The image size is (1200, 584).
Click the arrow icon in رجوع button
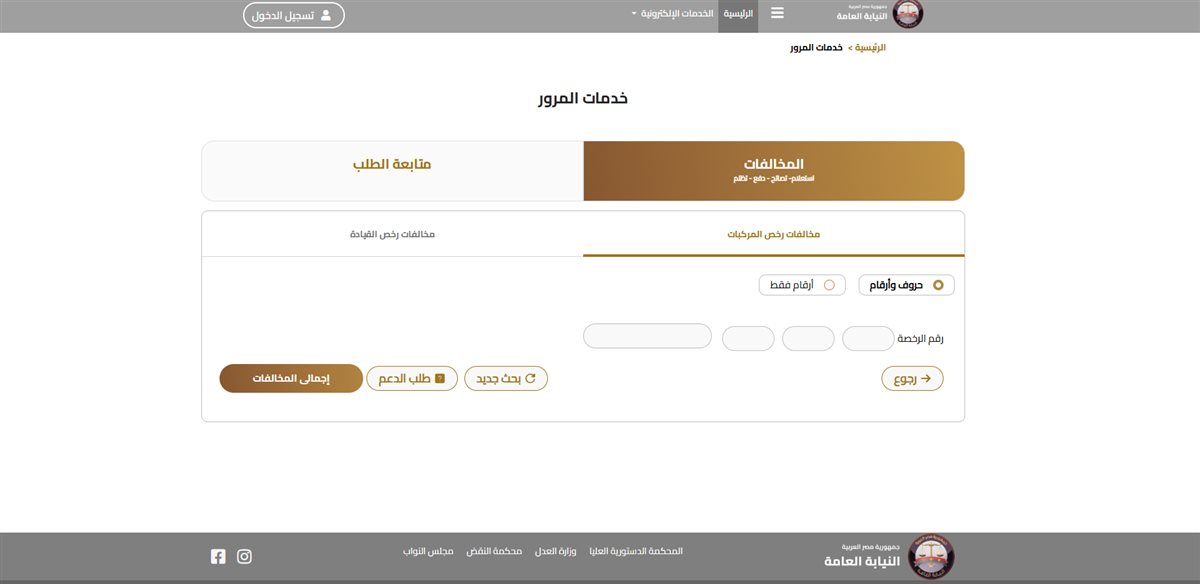925,378
